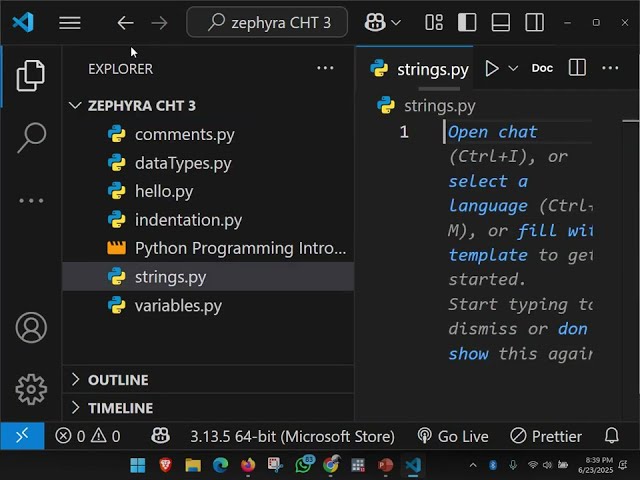Open Brave browser from taskbar

coord(165,465)
